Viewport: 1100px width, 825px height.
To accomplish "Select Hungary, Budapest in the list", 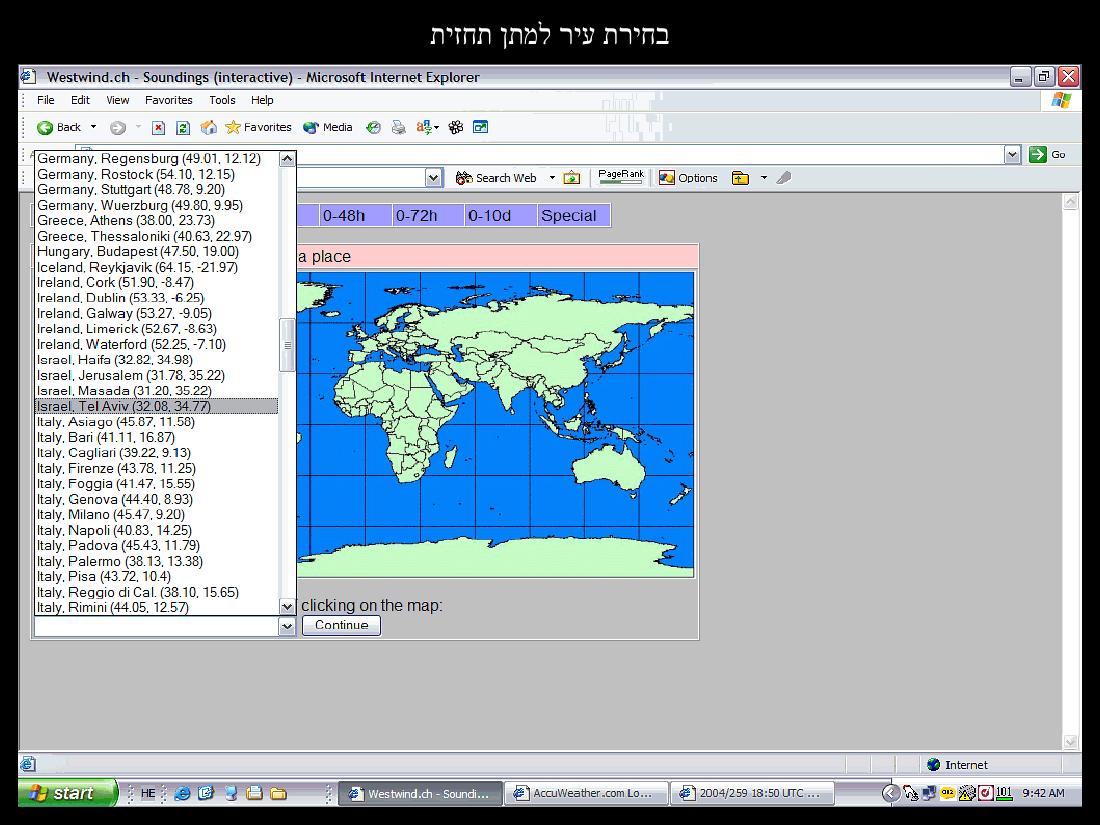I will [x=156, y=251].
